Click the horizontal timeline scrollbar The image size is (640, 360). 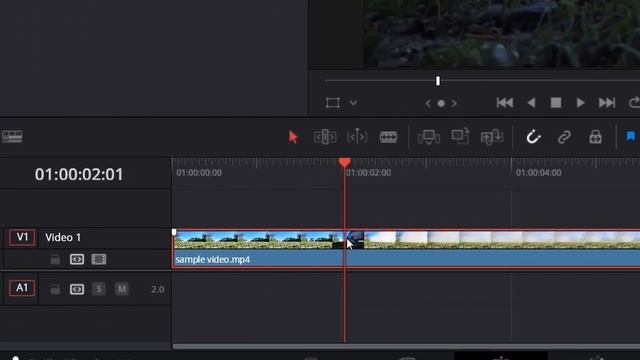click(406, 347)
